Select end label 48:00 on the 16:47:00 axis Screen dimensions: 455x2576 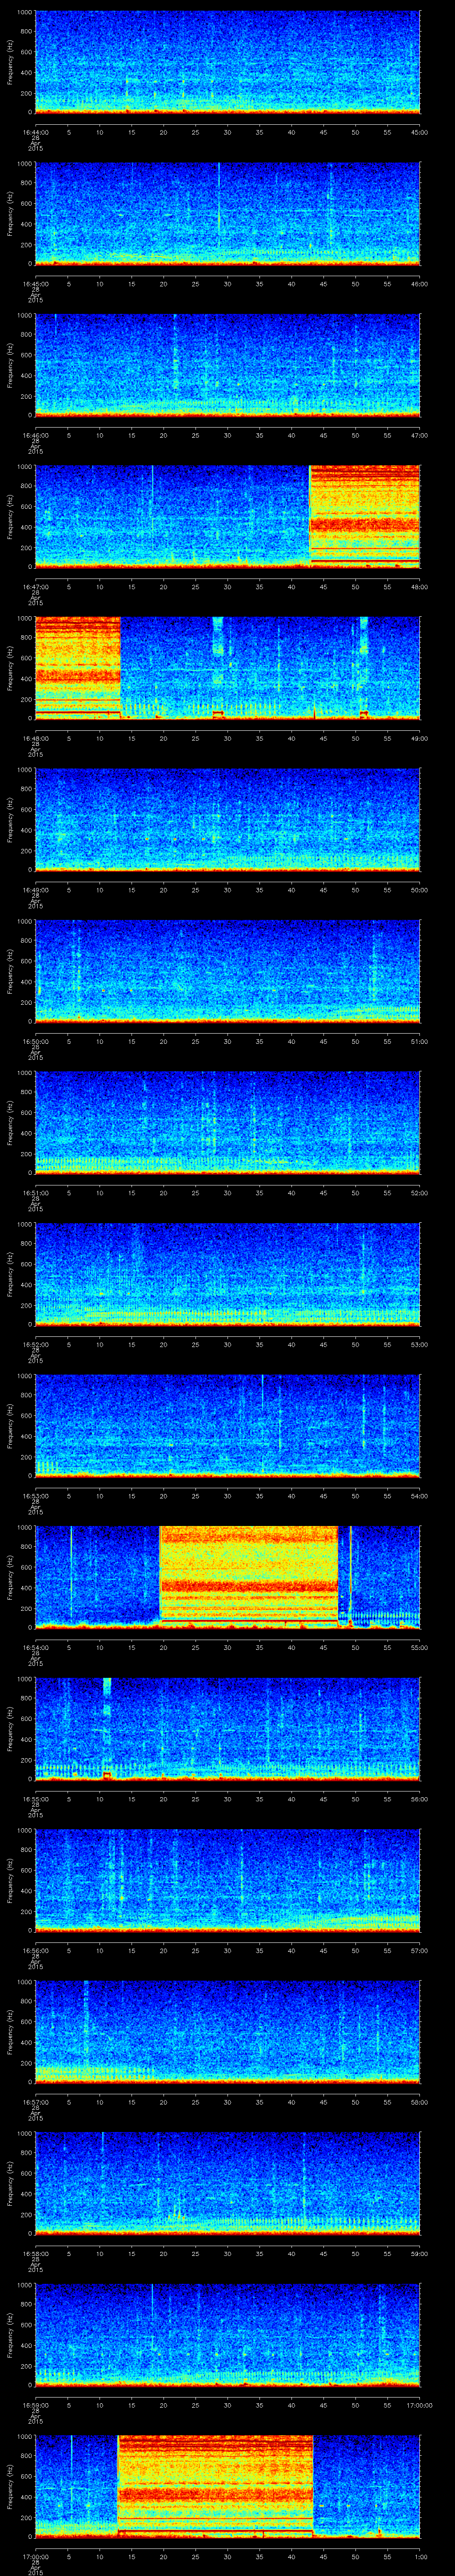(420, 586)
